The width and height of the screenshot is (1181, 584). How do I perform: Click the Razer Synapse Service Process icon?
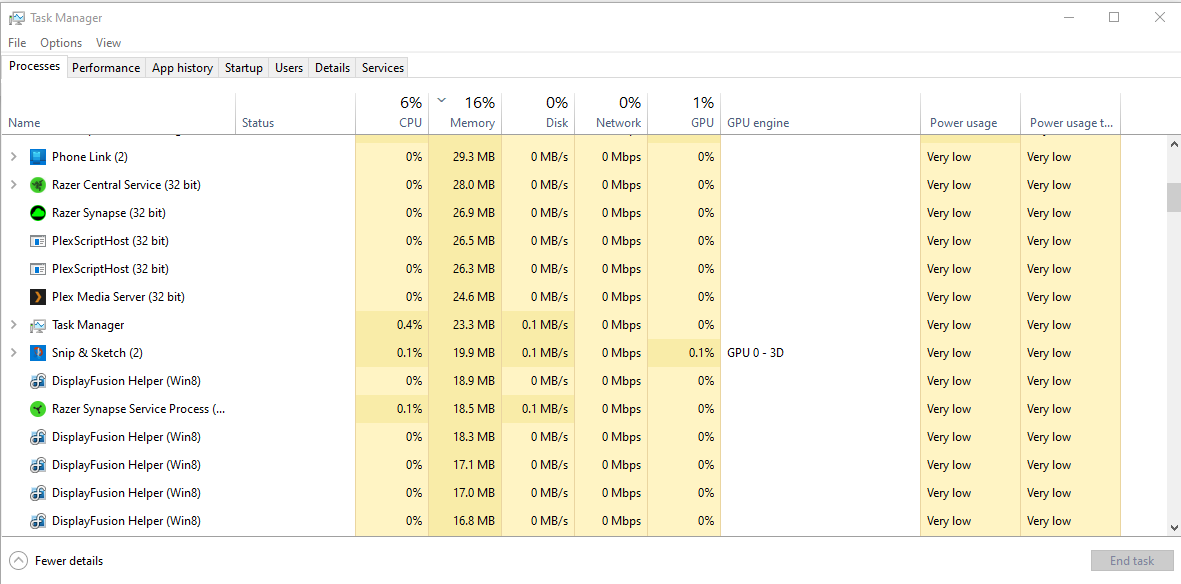pos(38,409)
